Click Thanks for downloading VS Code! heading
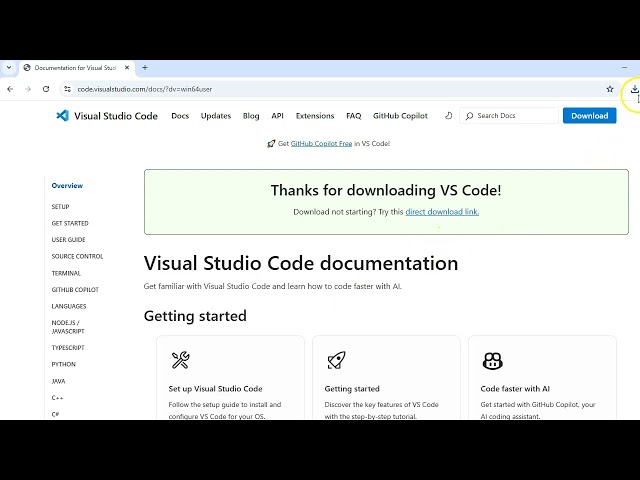Screen dimensions: 640x480 (386, 190)
